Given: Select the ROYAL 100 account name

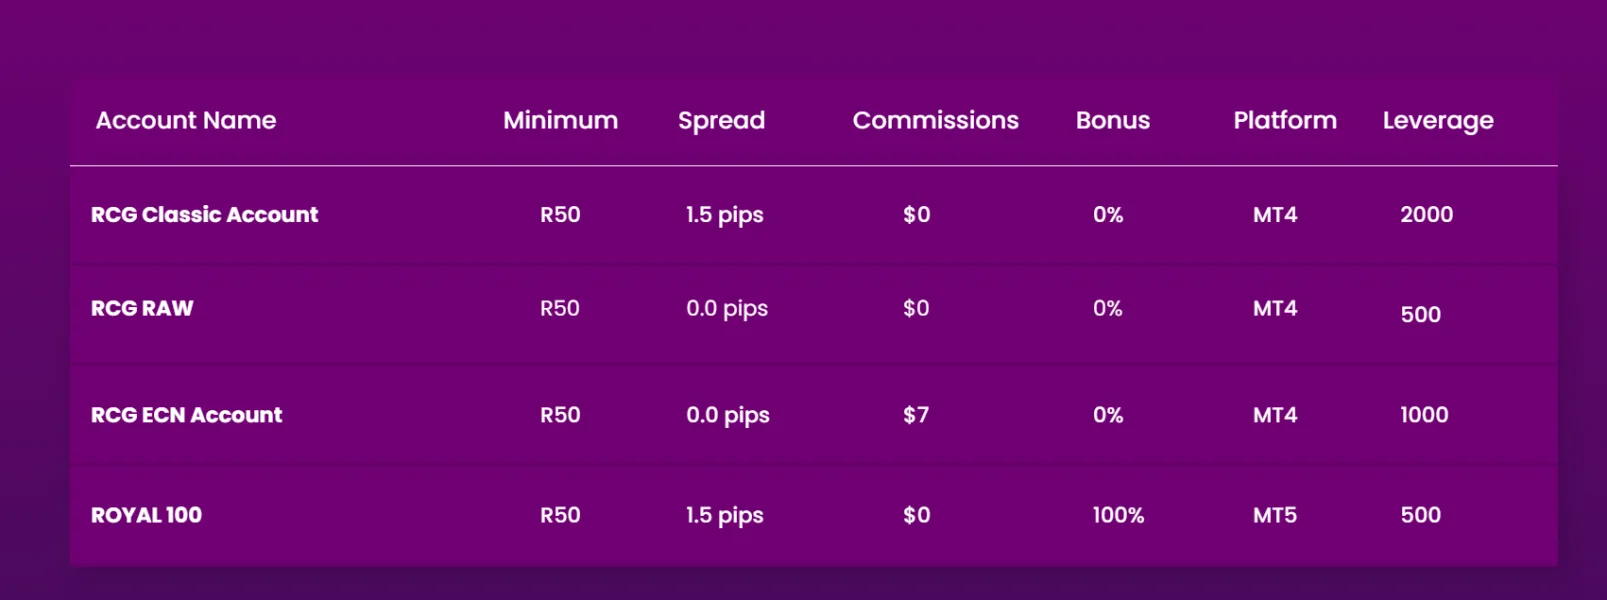Looking at the screenshot, I should point(146,515).
